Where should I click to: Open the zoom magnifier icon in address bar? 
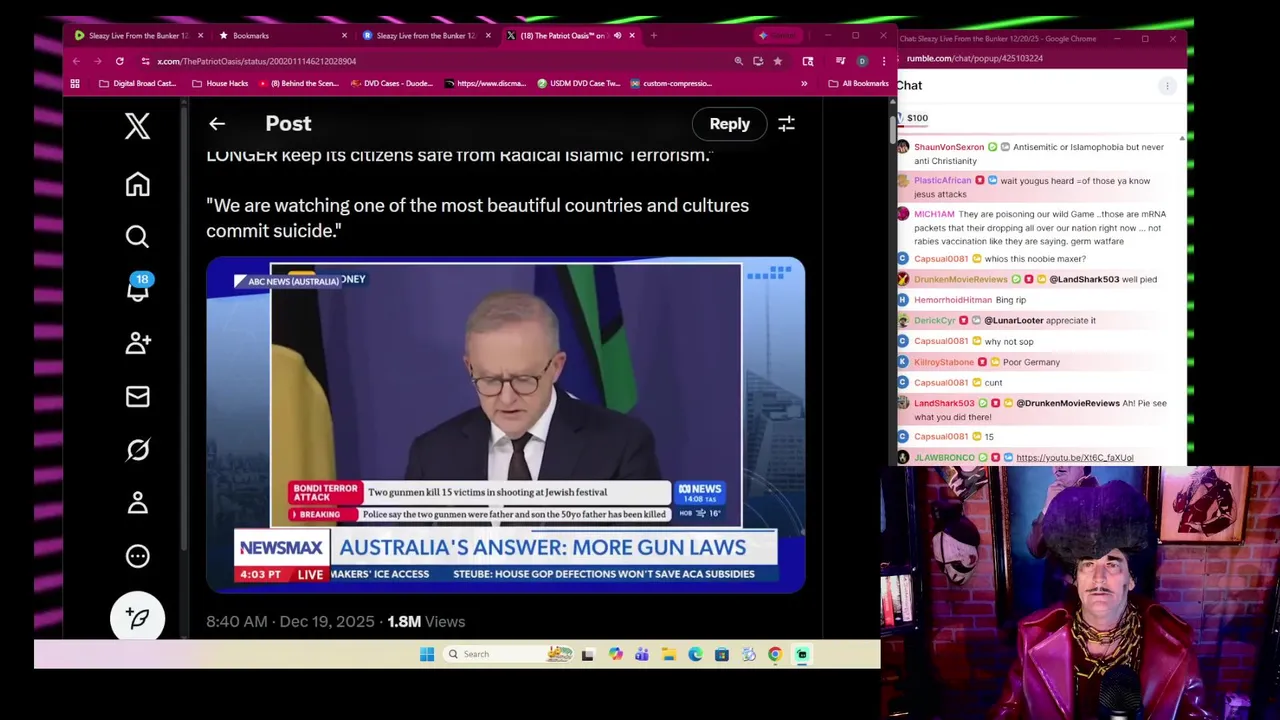739,61
